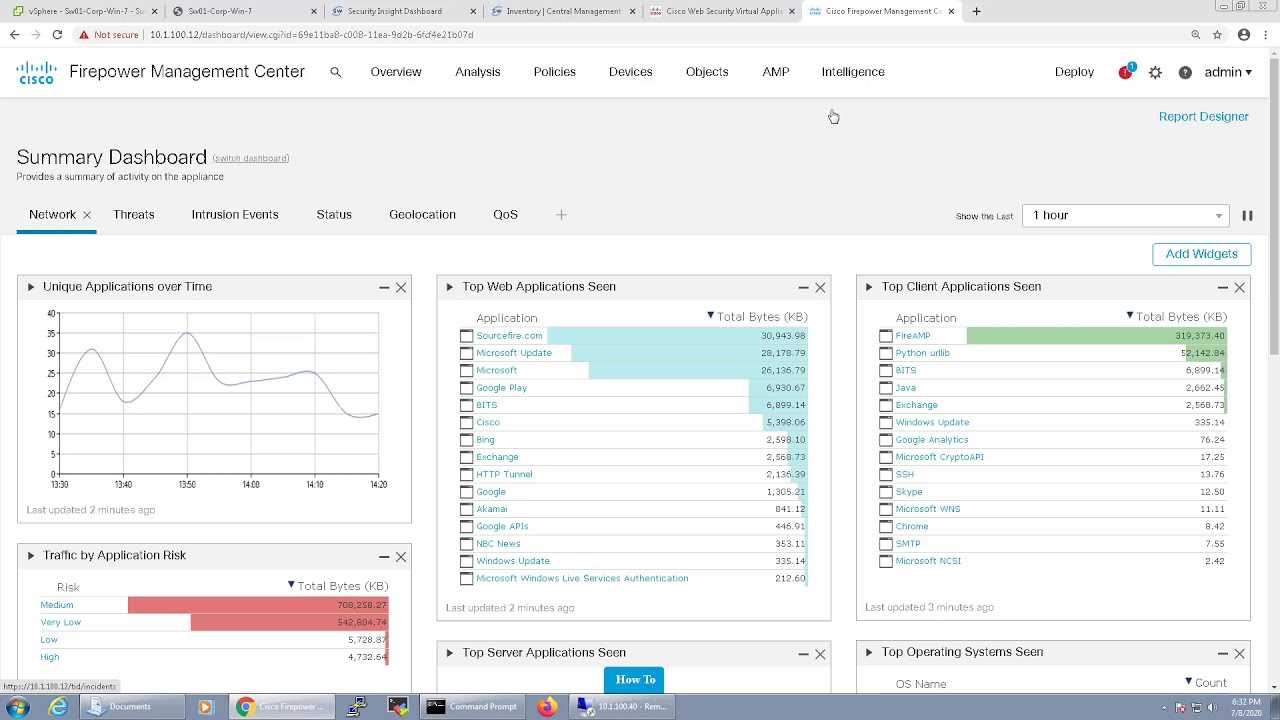Minimize the Unique Applications over Time widget
The width and height of the screenshot is (1280, 720).
384,287
